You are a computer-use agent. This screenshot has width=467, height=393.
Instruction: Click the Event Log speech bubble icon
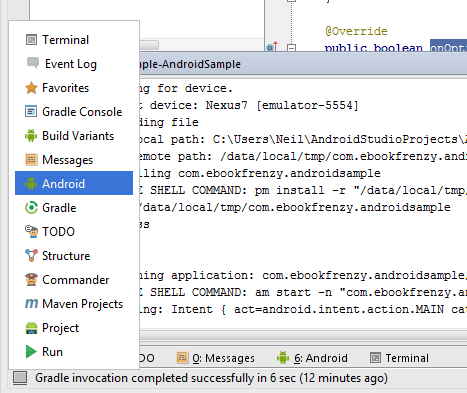[x=33, y=63]
